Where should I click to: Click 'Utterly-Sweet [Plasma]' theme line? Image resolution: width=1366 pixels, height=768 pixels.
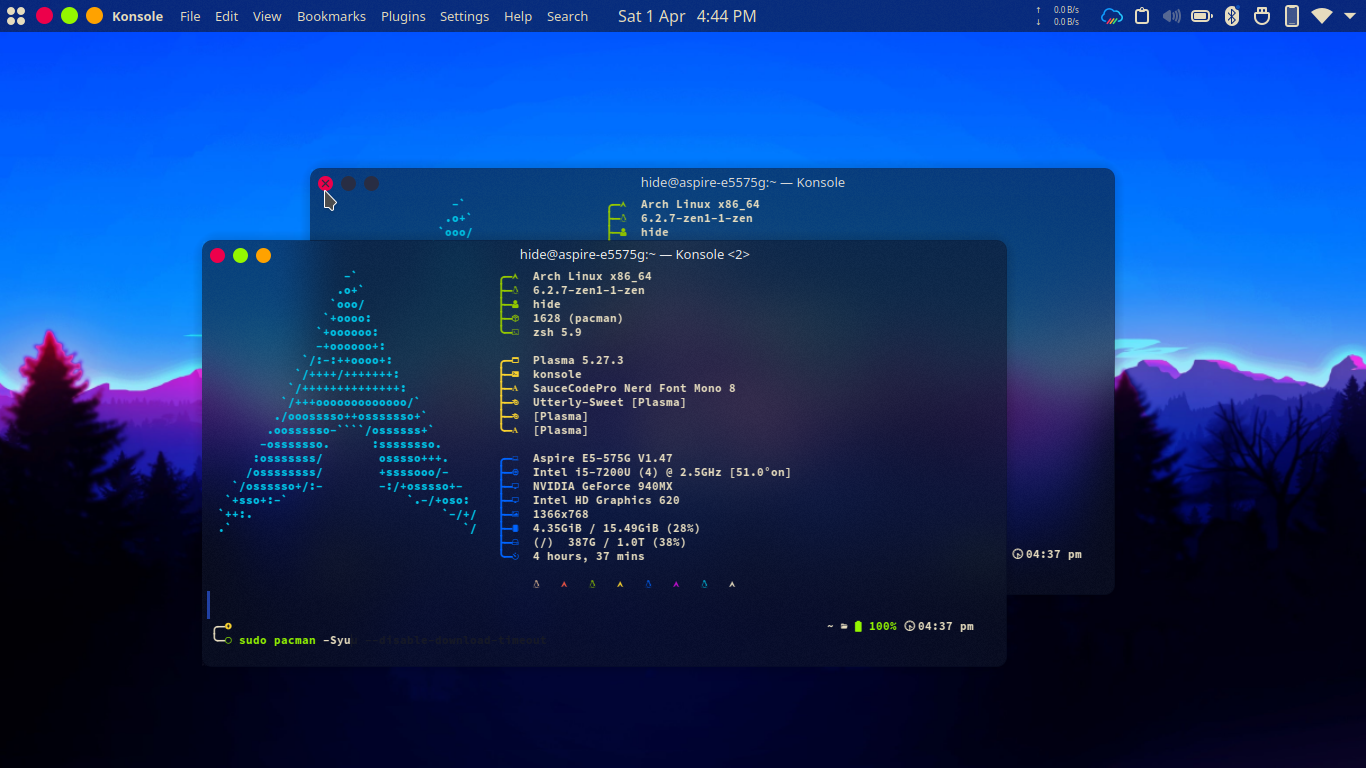[610, 402]
